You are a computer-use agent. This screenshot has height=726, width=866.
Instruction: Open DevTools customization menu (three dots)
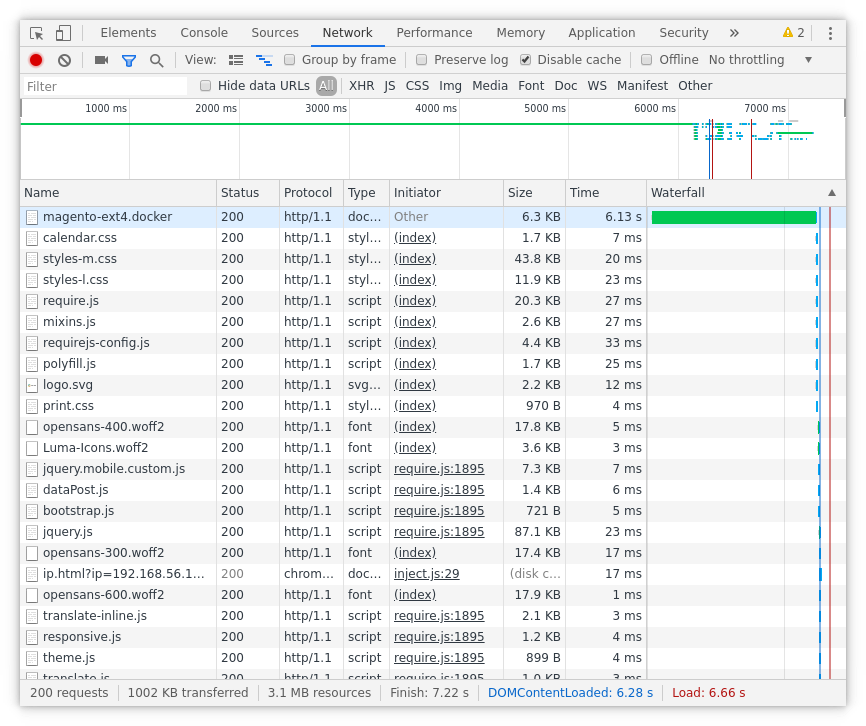point(831,33)
